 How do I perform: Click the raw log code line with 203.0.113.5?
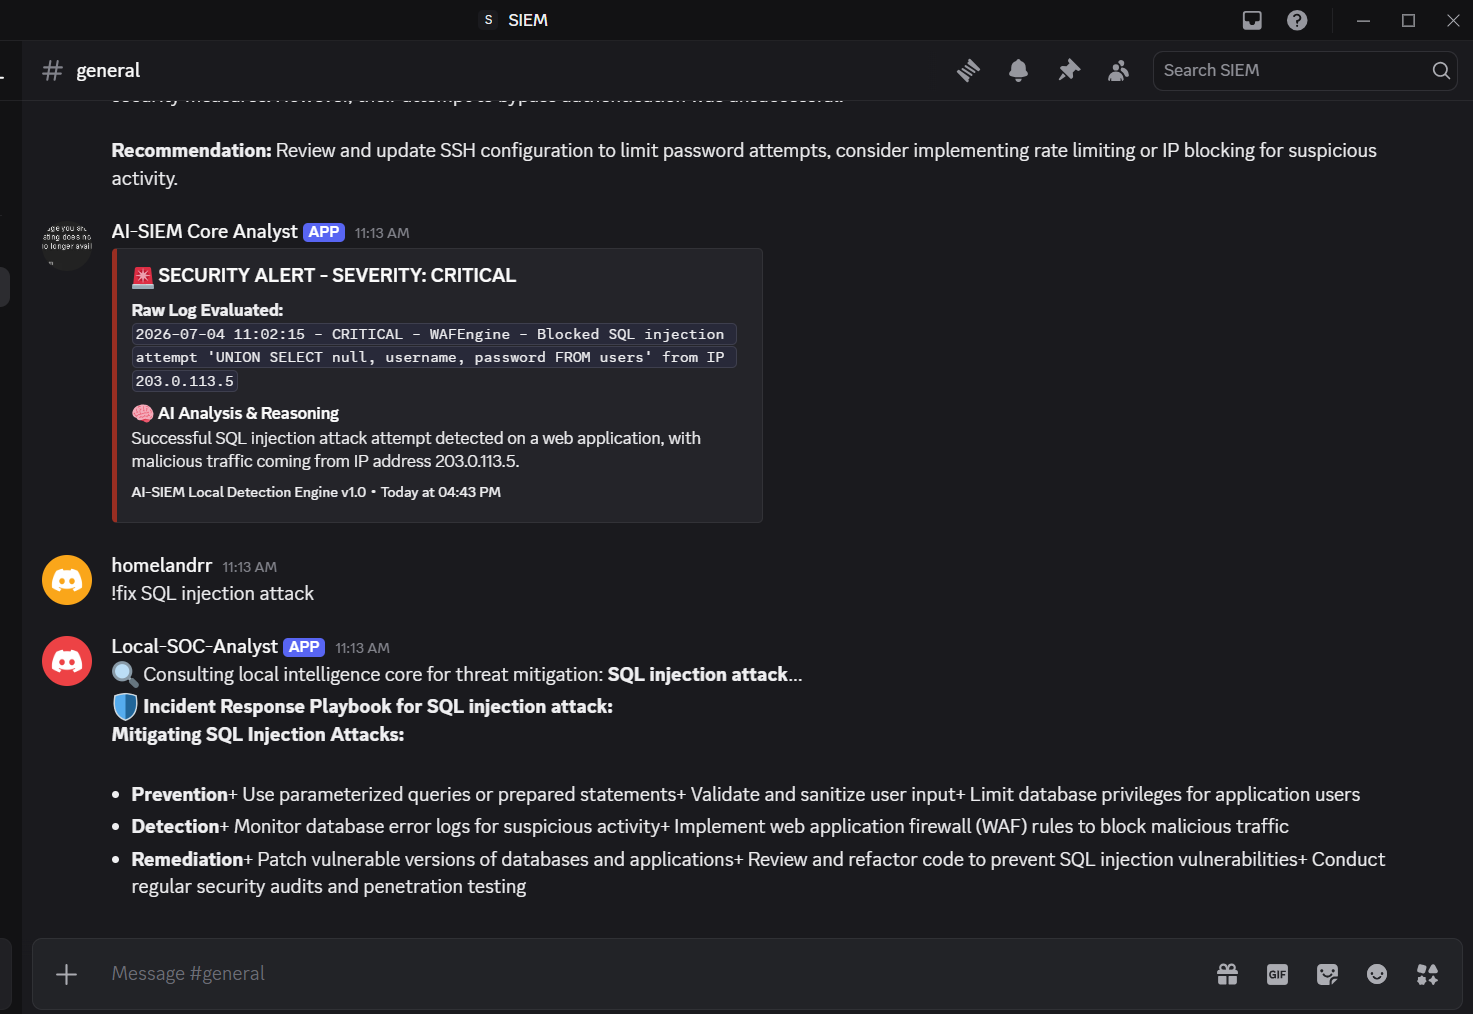coord(185,381)
